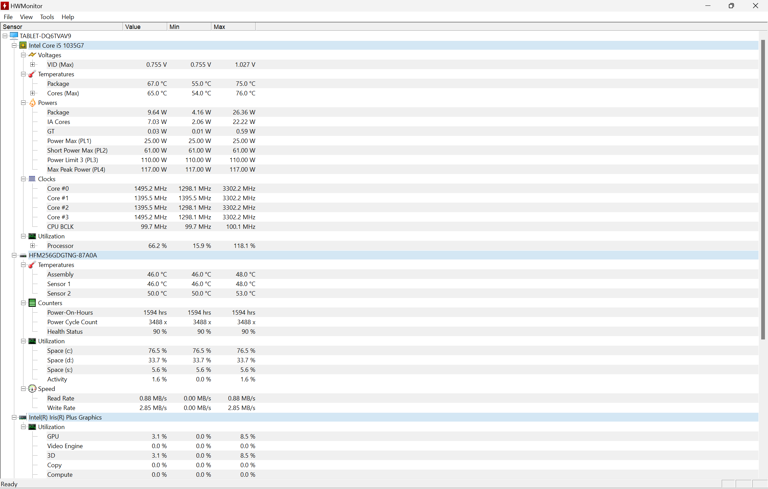This screenshot has width=768, height=489.
Task: Expand the VID (Max) entry
Action: 32,64
